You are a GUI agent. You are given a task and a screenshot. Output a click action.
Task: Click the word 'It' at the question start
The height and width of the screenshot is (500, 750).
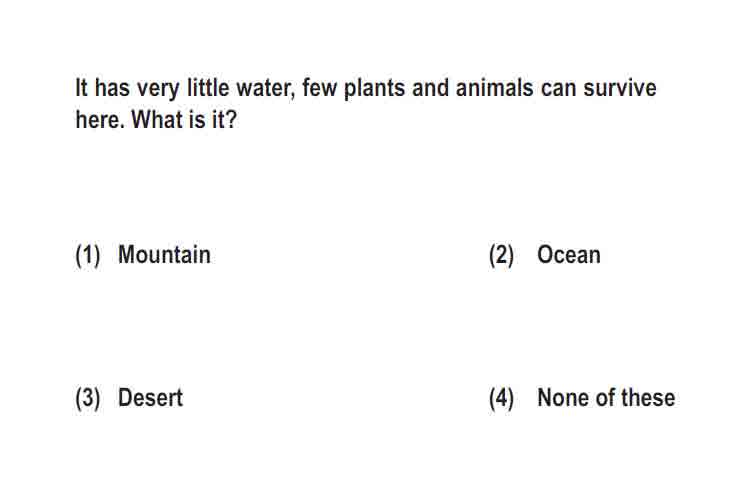[82, 88]
